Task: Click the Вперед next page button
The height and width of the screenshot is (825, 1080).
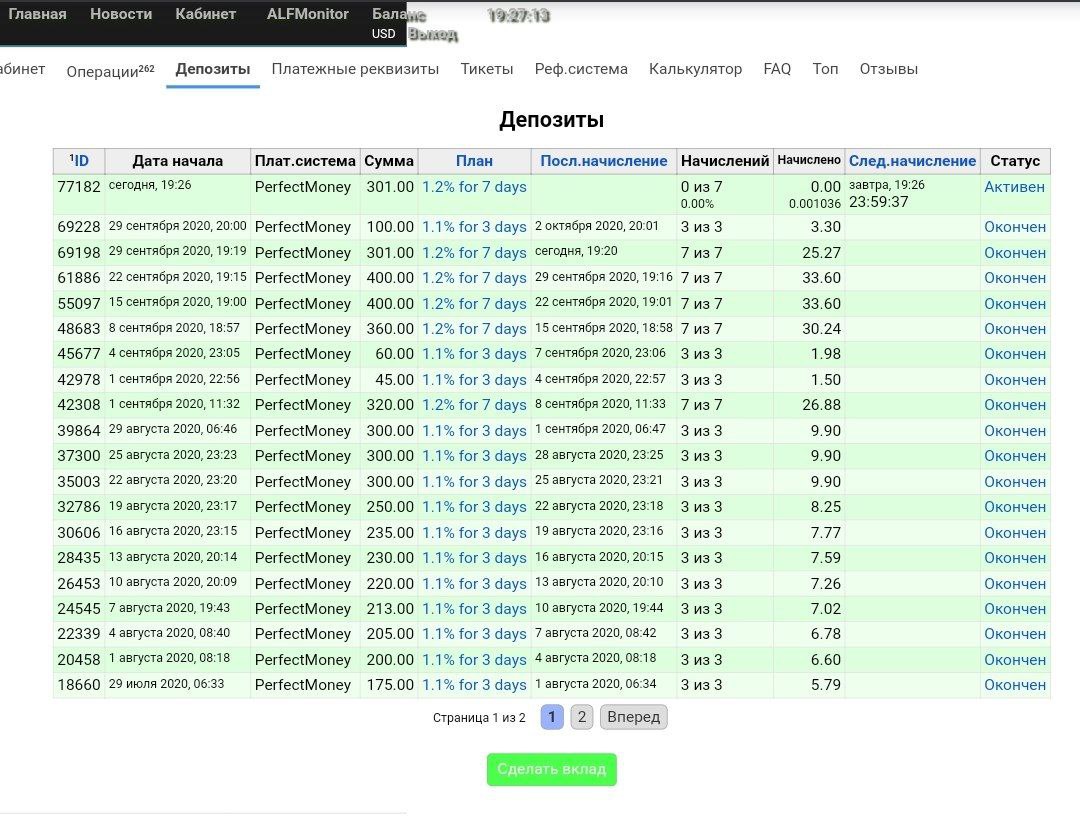Action: pos(633,717)
